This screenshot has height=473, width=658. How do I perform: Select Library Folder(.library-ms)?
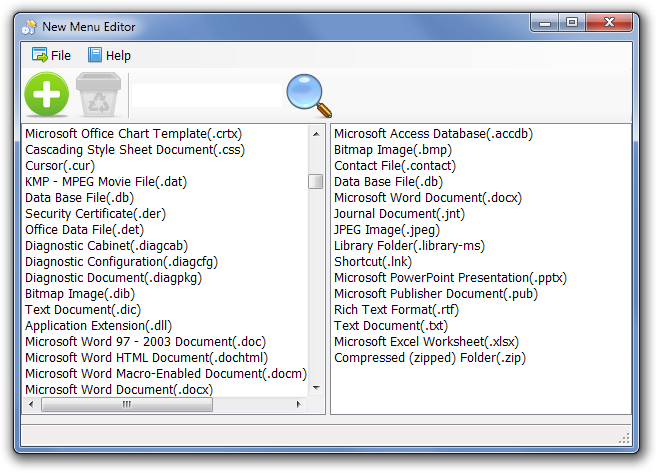tap(409, 246)
